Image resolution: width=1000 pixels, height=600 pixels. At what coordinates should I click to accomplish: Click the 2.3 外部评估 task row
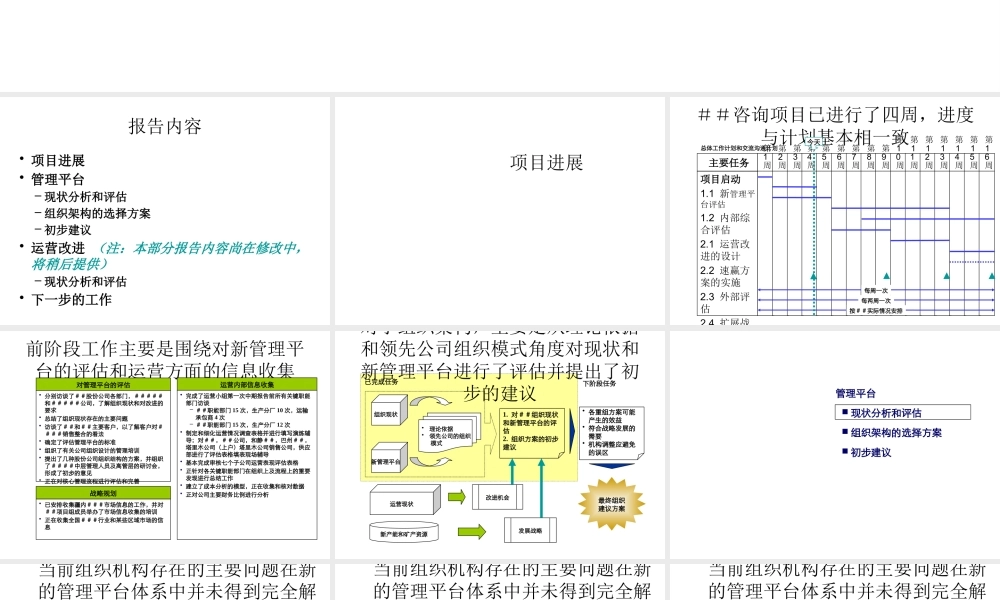point(725,302)
